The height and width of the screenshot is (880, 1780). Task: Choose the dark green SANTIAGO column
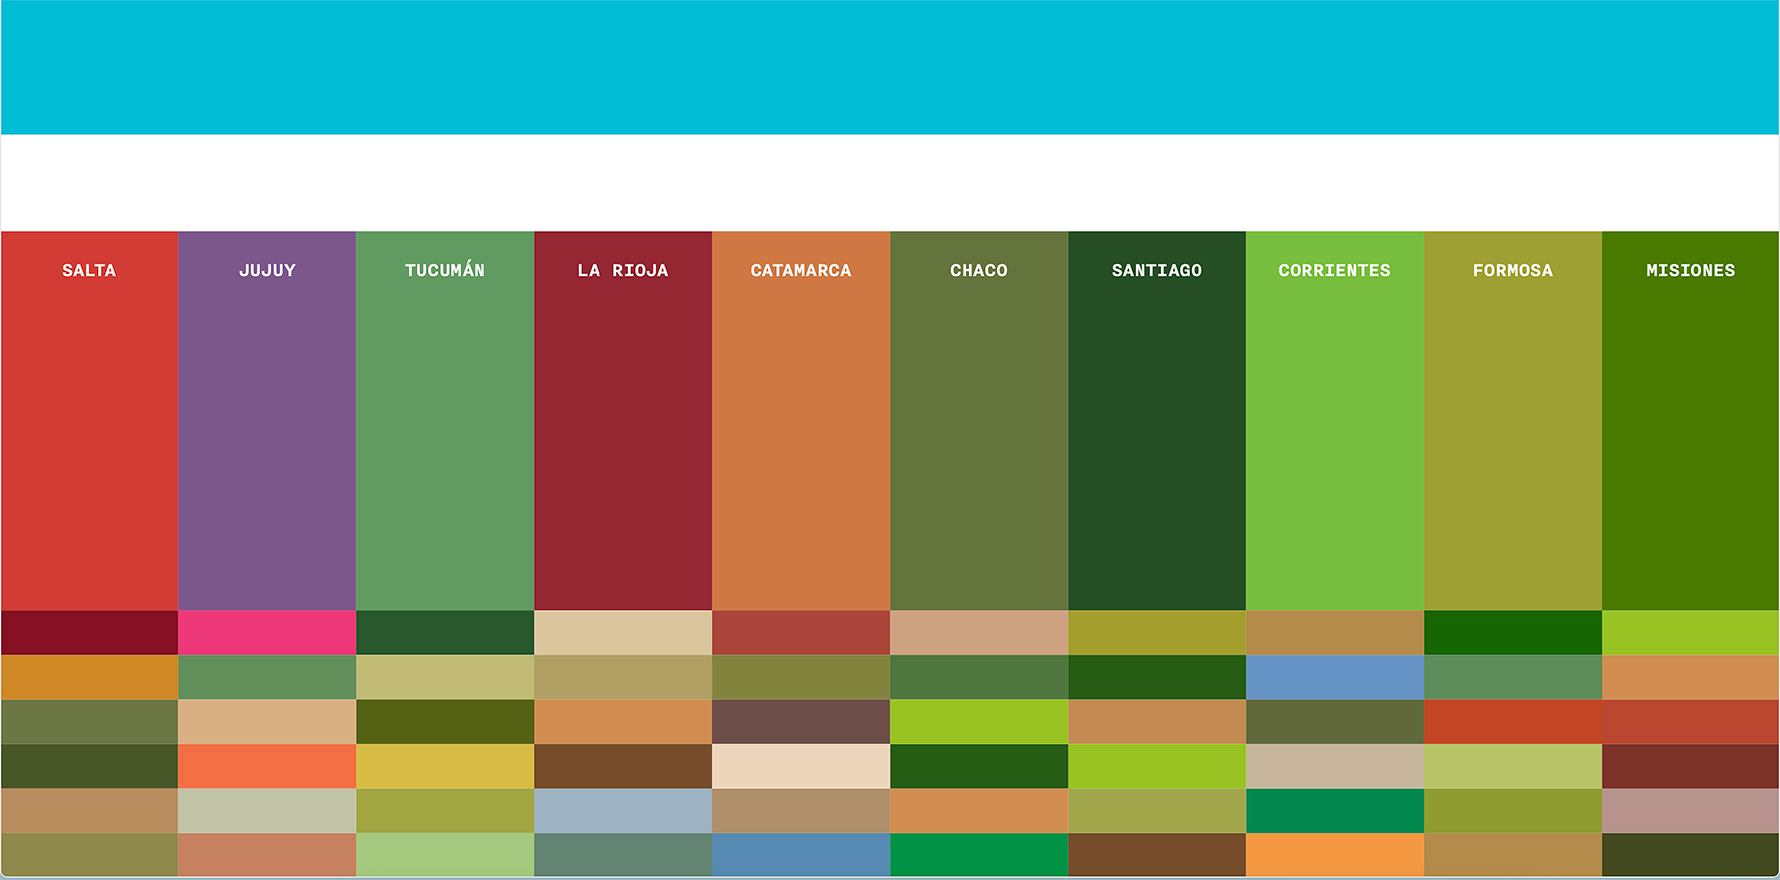(1157, 440)
